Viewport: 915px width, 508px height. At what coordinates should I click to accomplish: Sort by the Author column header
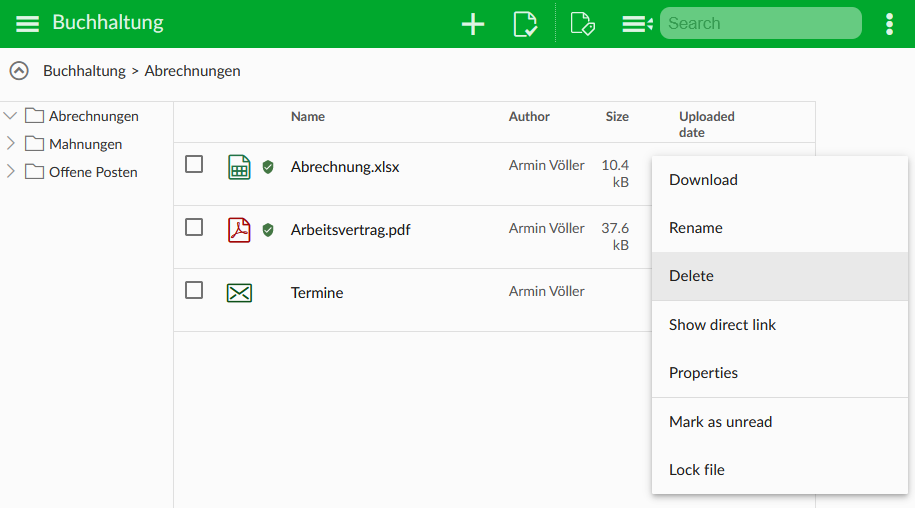tap(529, 117)
